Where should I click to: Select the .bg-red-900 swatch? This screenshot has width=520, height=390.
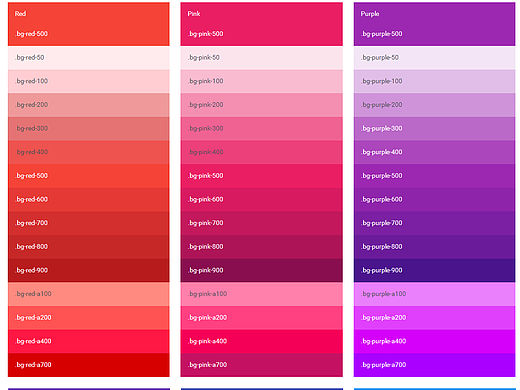(x=89, y=271)
